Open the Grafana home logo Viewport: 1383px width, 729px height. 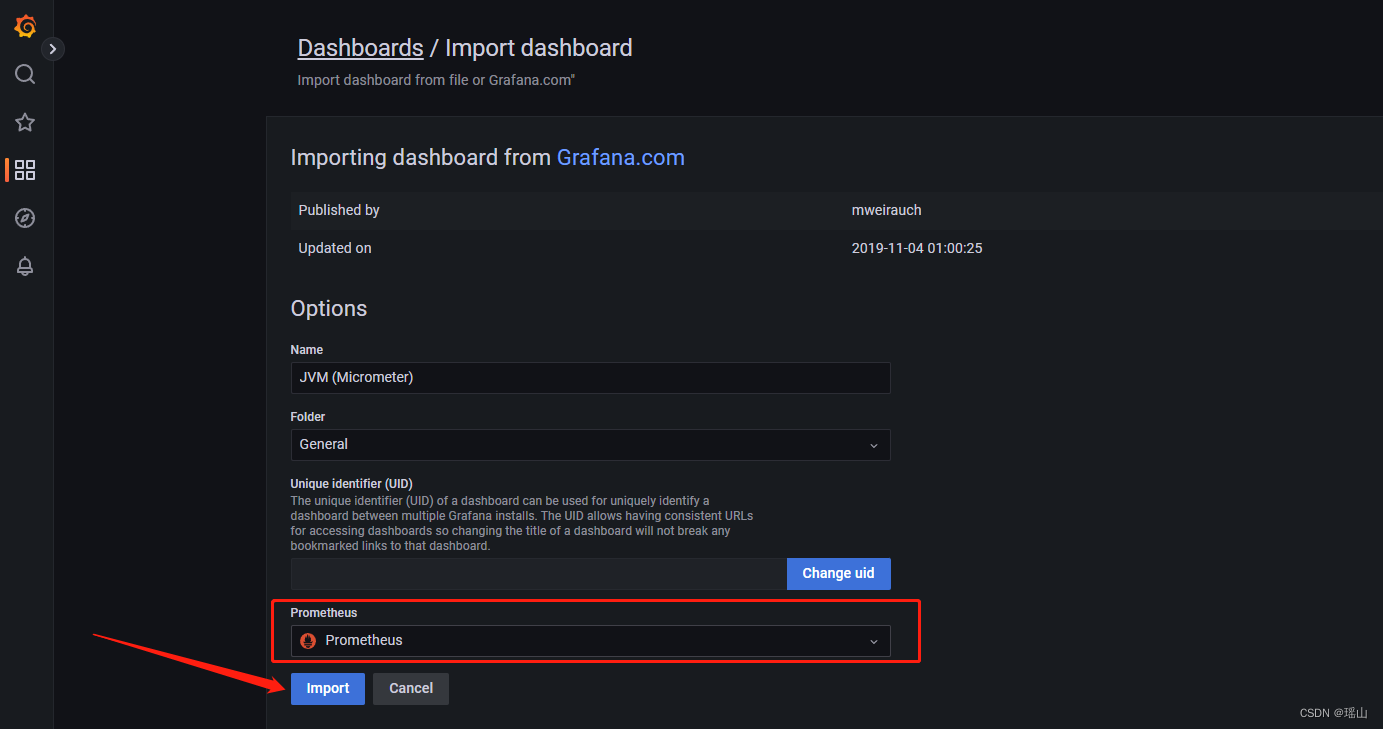pos(25,27)
